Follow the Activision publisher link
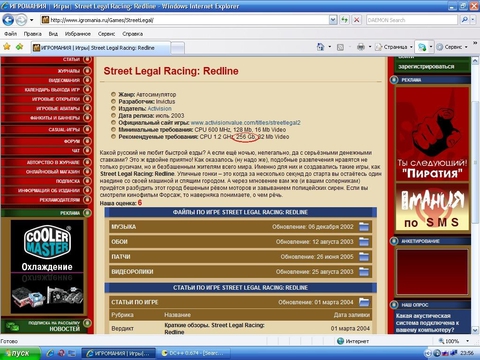Screen dimensions: 480x360 159,109
